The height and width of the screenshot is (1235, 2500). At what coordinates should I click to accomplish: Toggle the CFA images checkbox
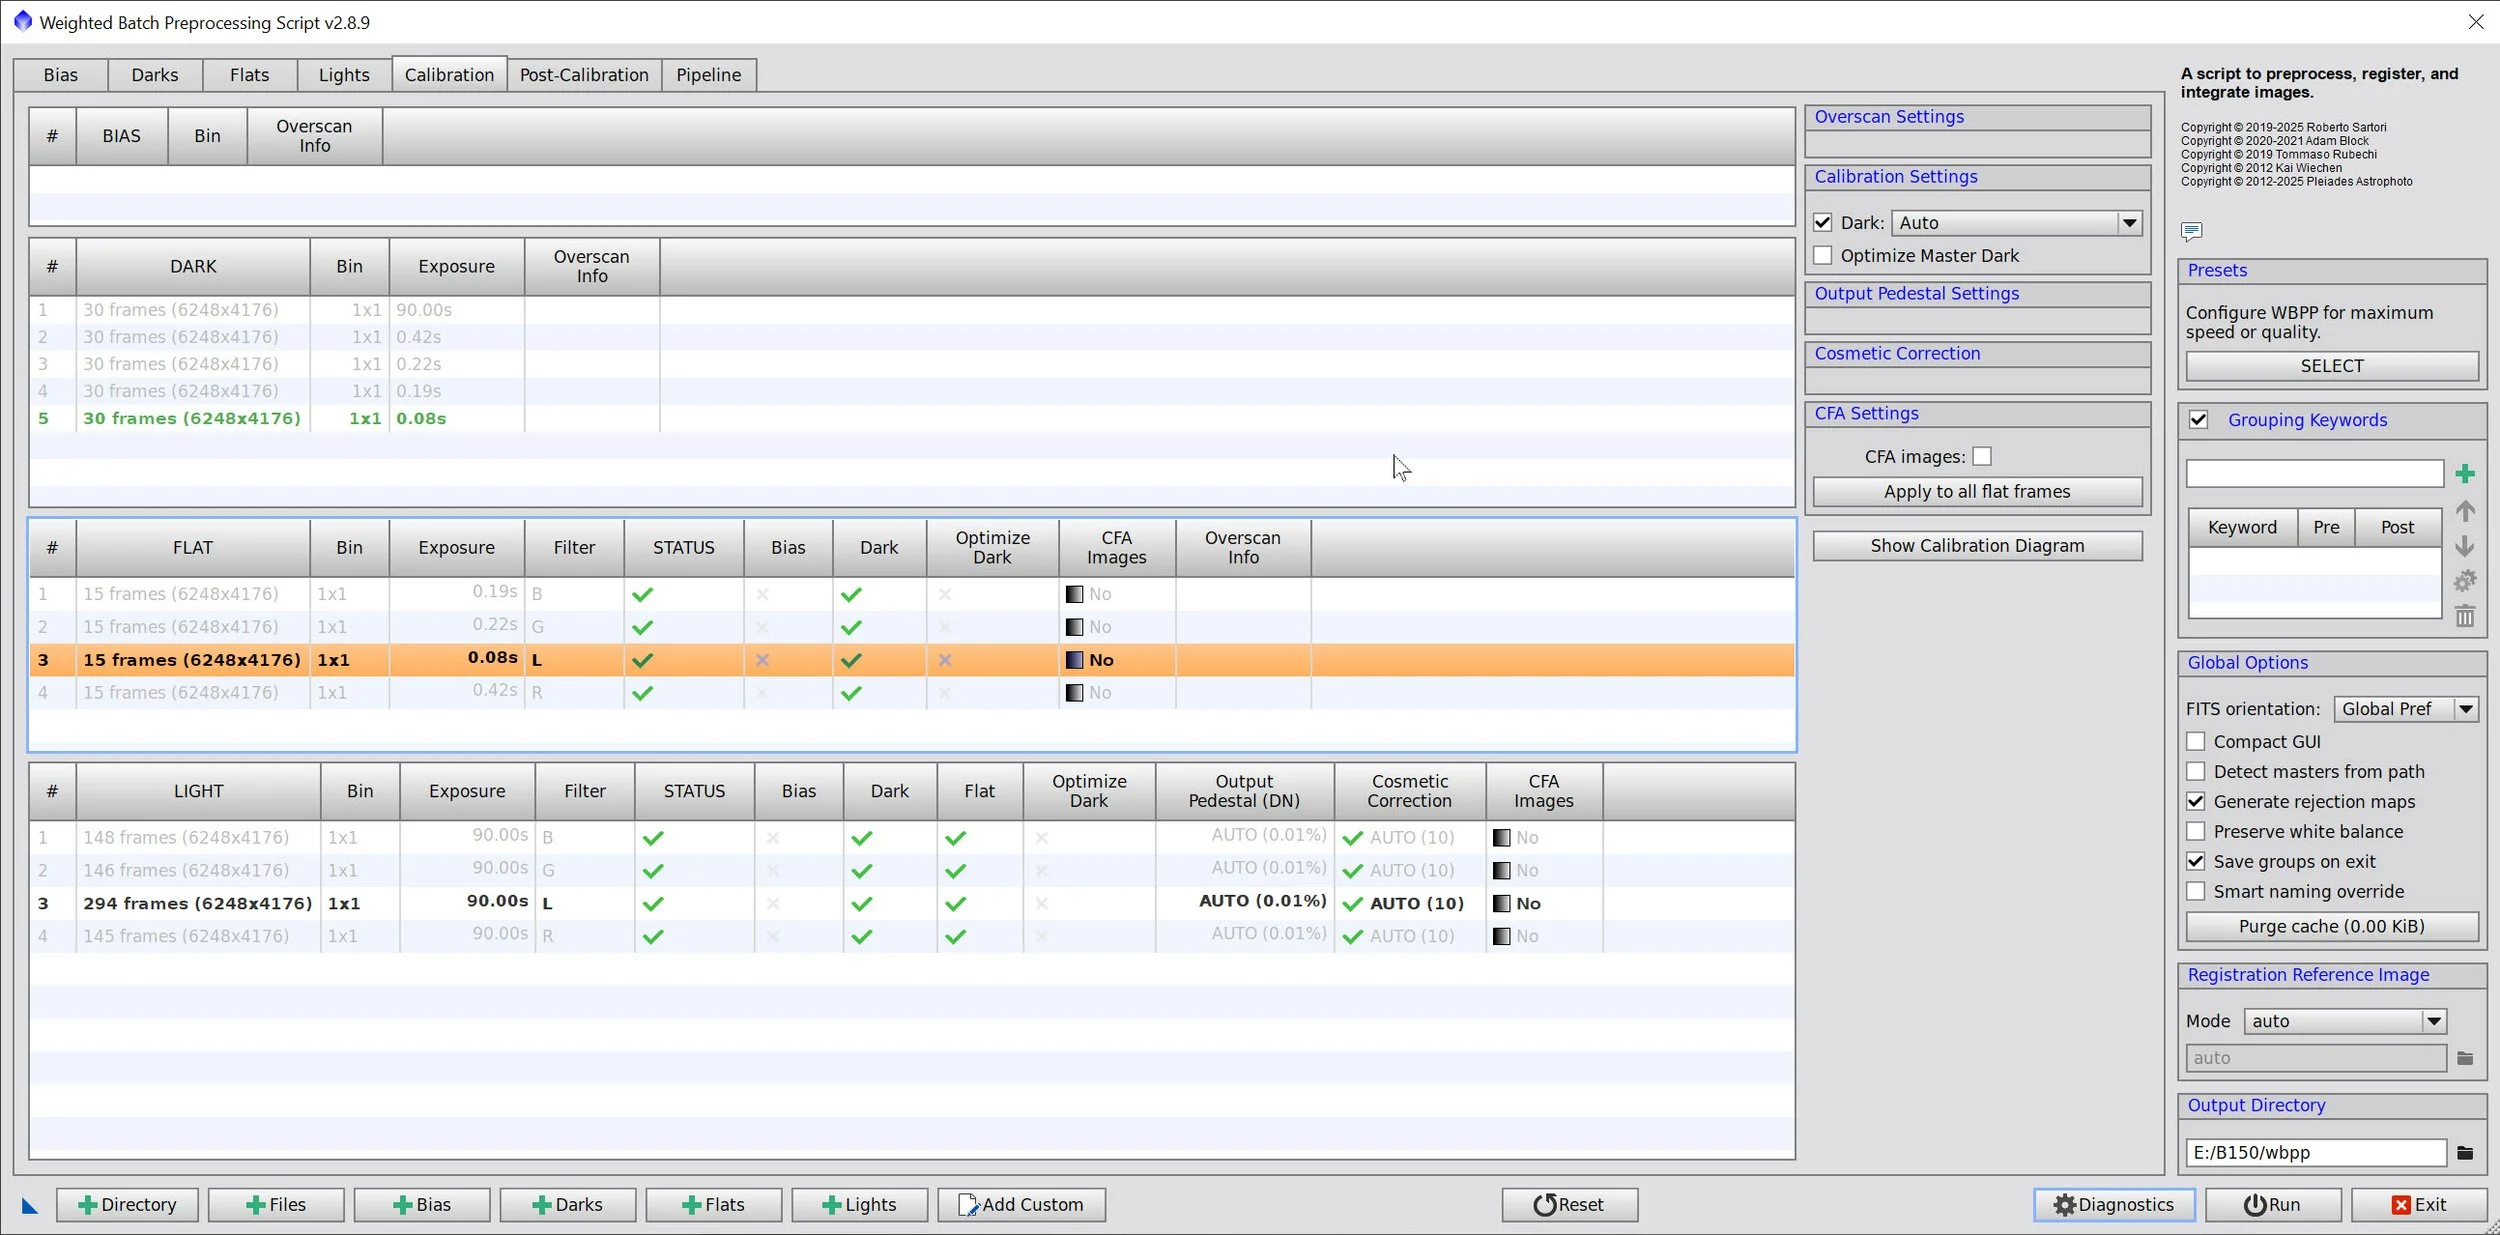(1982, 457)
